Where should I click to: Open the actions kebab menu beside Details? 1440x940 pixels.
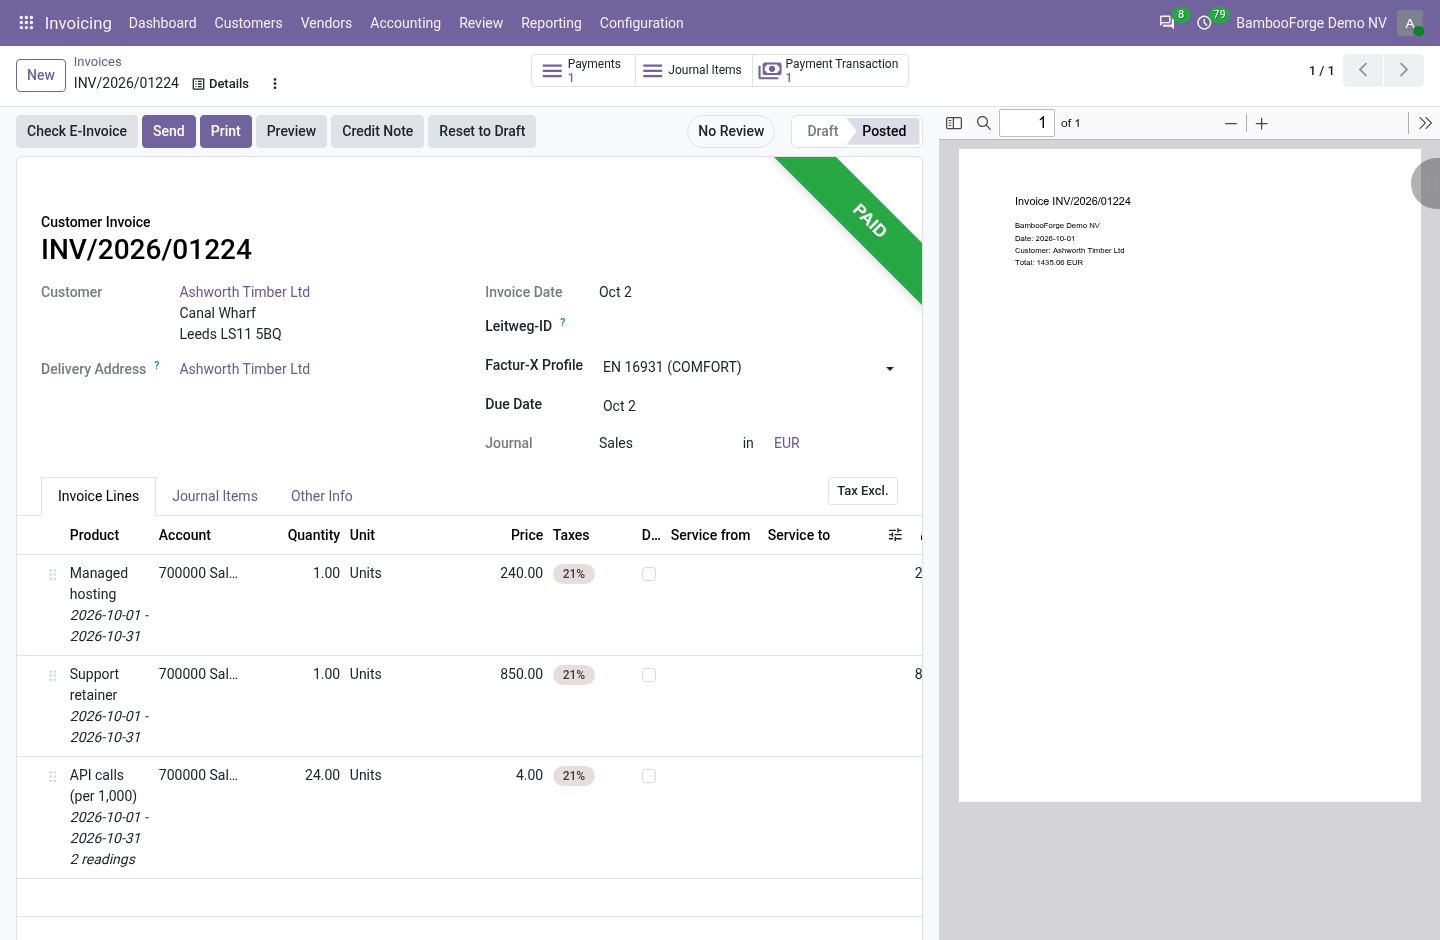click(275, 84)
